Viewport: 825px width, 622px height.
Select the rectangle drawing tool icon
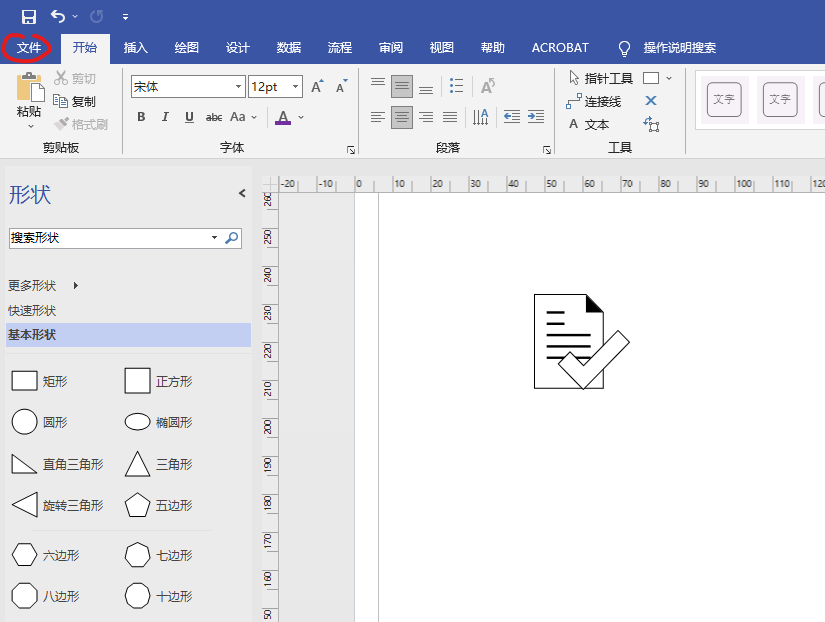pos(651,78)
